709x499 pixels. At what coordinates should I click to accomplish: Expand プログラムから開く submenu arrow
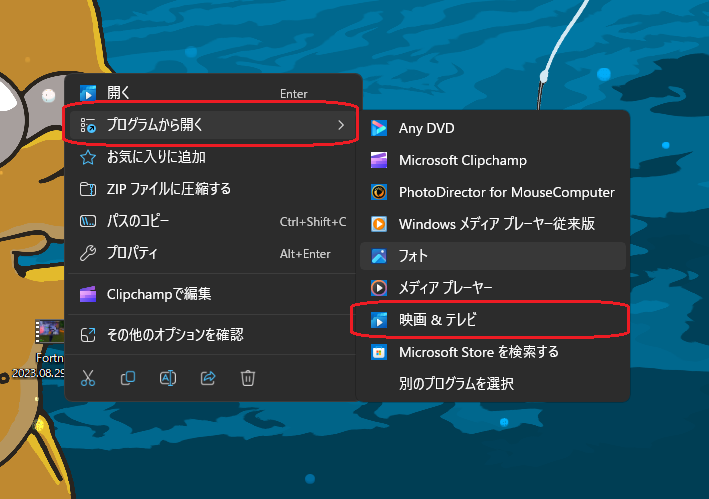(341, 125)
